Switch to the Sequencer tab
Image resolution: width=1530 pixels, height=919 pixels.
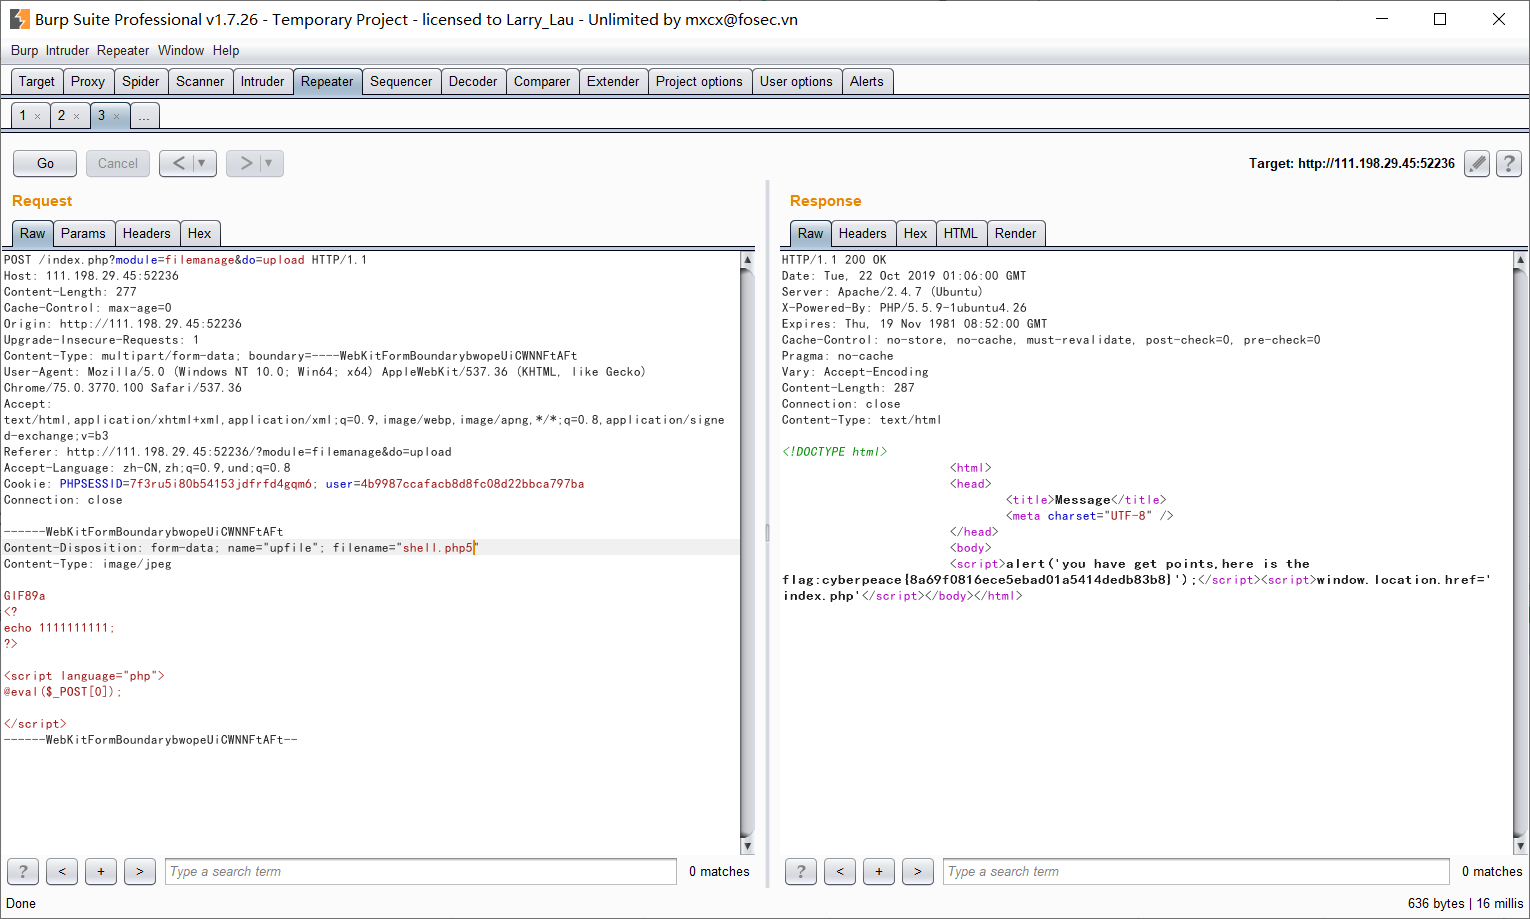[x=401, y=81]
